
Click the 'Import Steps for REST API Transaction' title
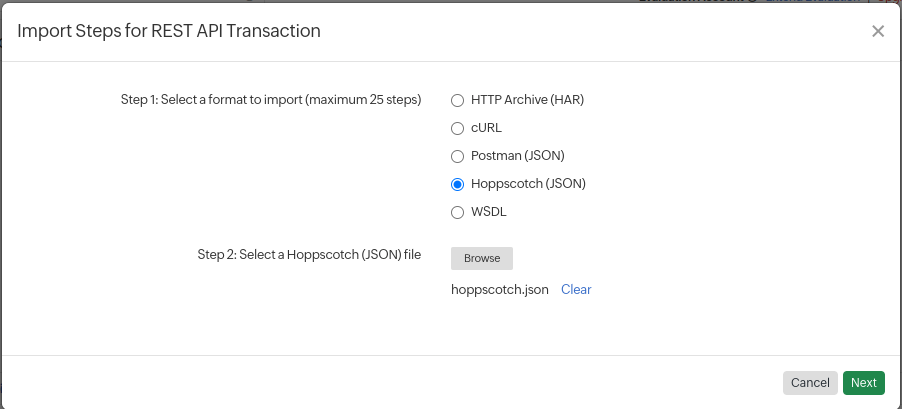[169, 31]
